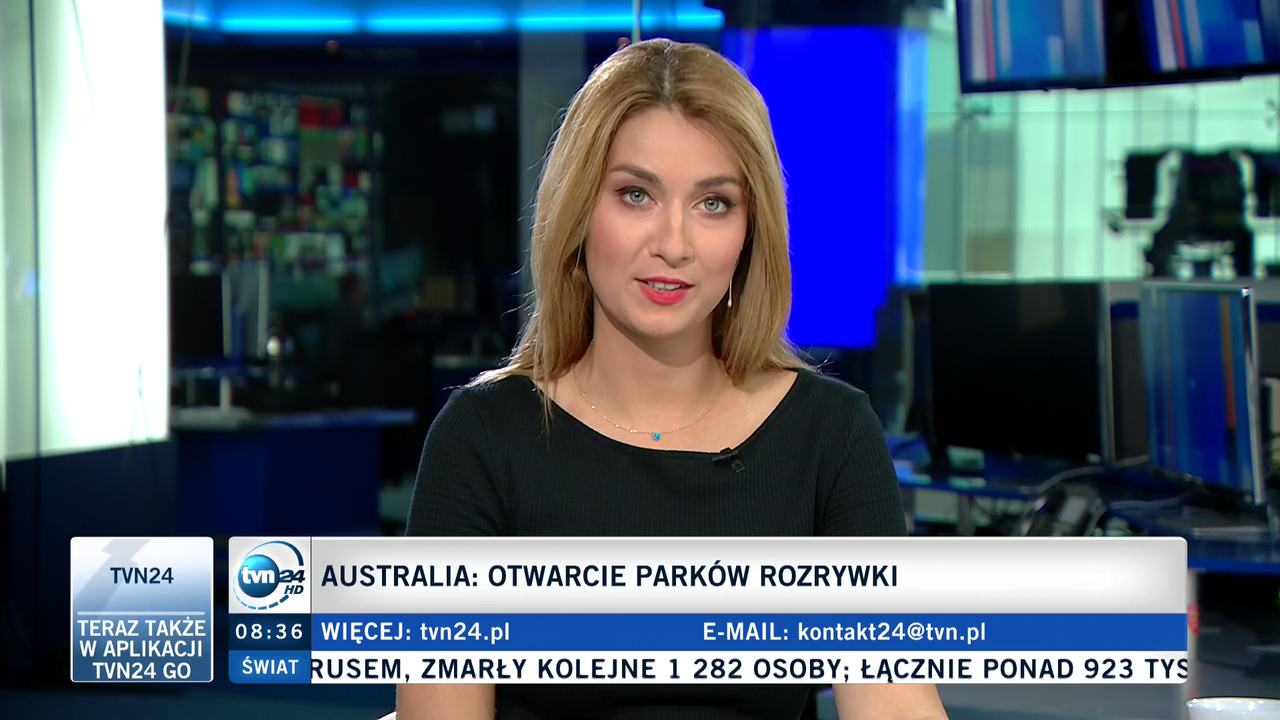Click "TERAZ TAKŻE W APLIKACJI" text
This screenshot has height=720, width=1280.
(142, 639)
